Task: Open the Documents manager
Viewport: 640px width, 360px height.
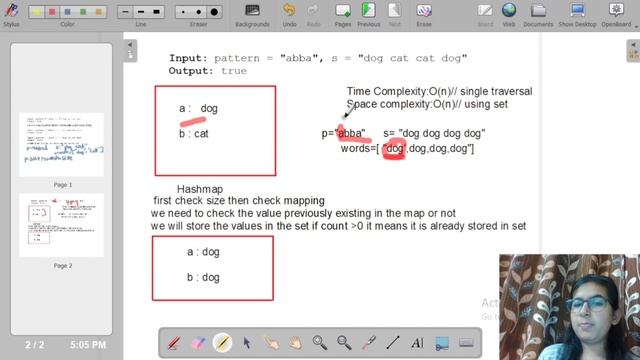Action: pos(538,15)
